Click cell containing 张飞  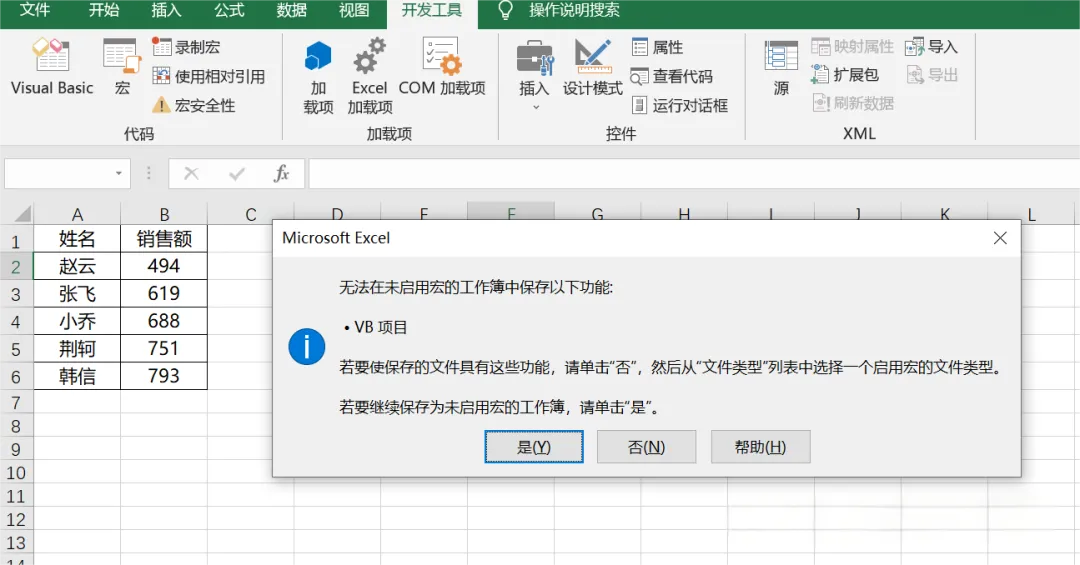coord(77,294)
